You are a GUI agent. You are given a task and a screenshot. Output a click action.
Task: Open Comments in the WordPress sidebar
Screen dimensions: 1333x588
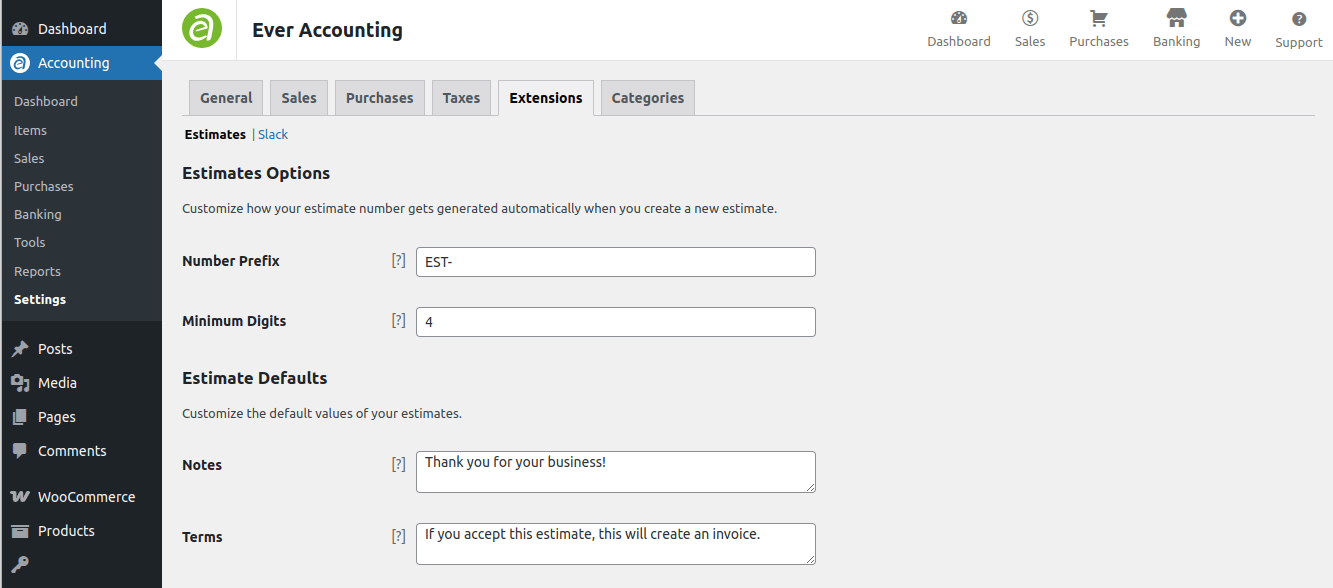click(x=81, y=451)
